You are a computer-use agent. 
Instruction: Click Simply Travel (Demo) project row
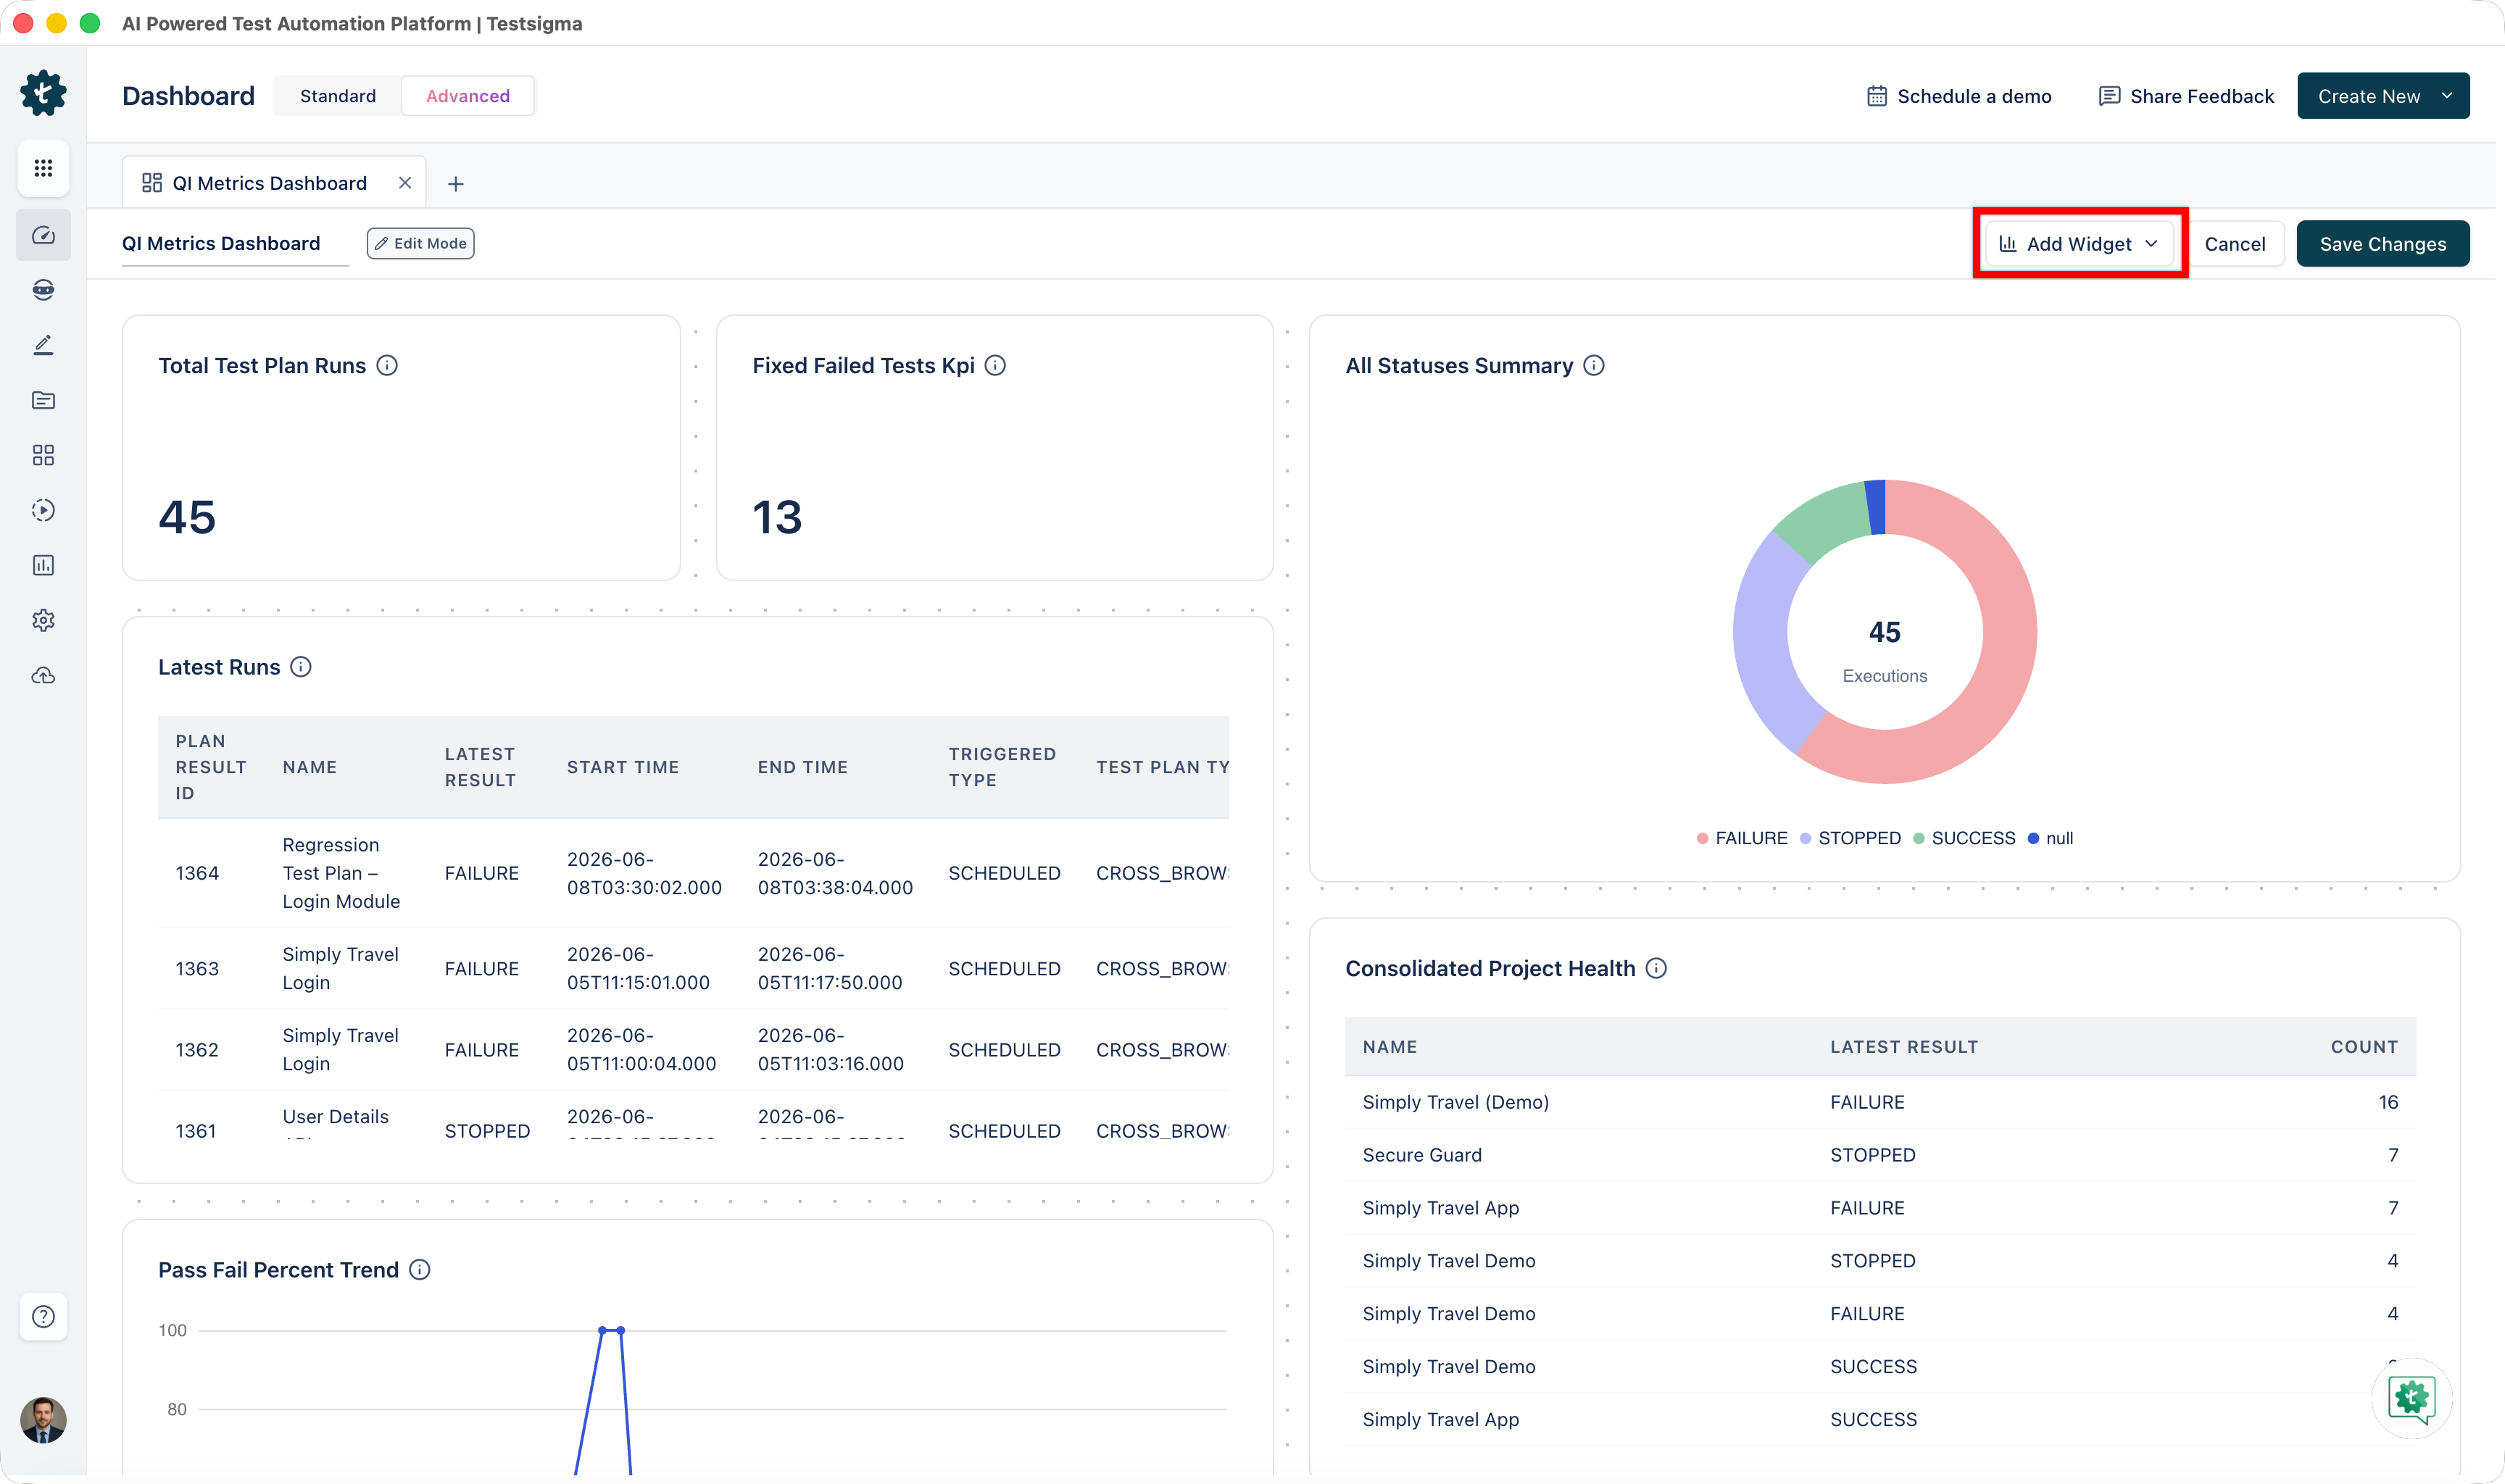tap(1880, 1102)
